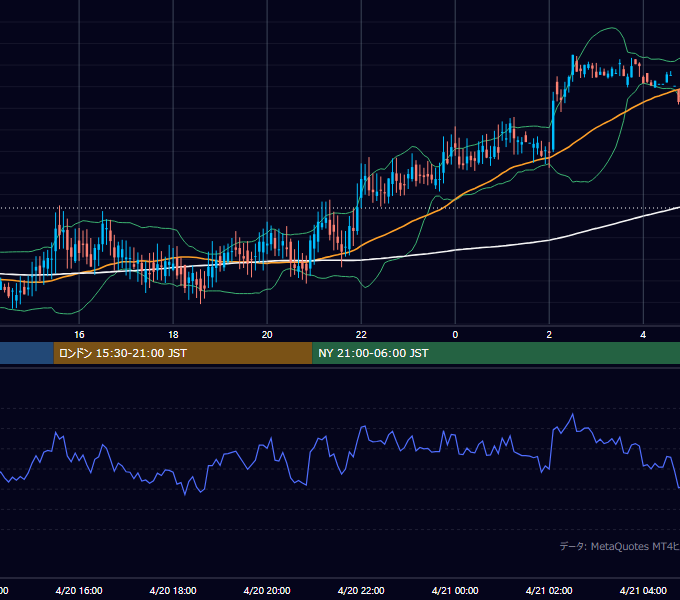Click the '16' hour axis label
The width and height of the screenshot is (680, 600).
[79, 335]
